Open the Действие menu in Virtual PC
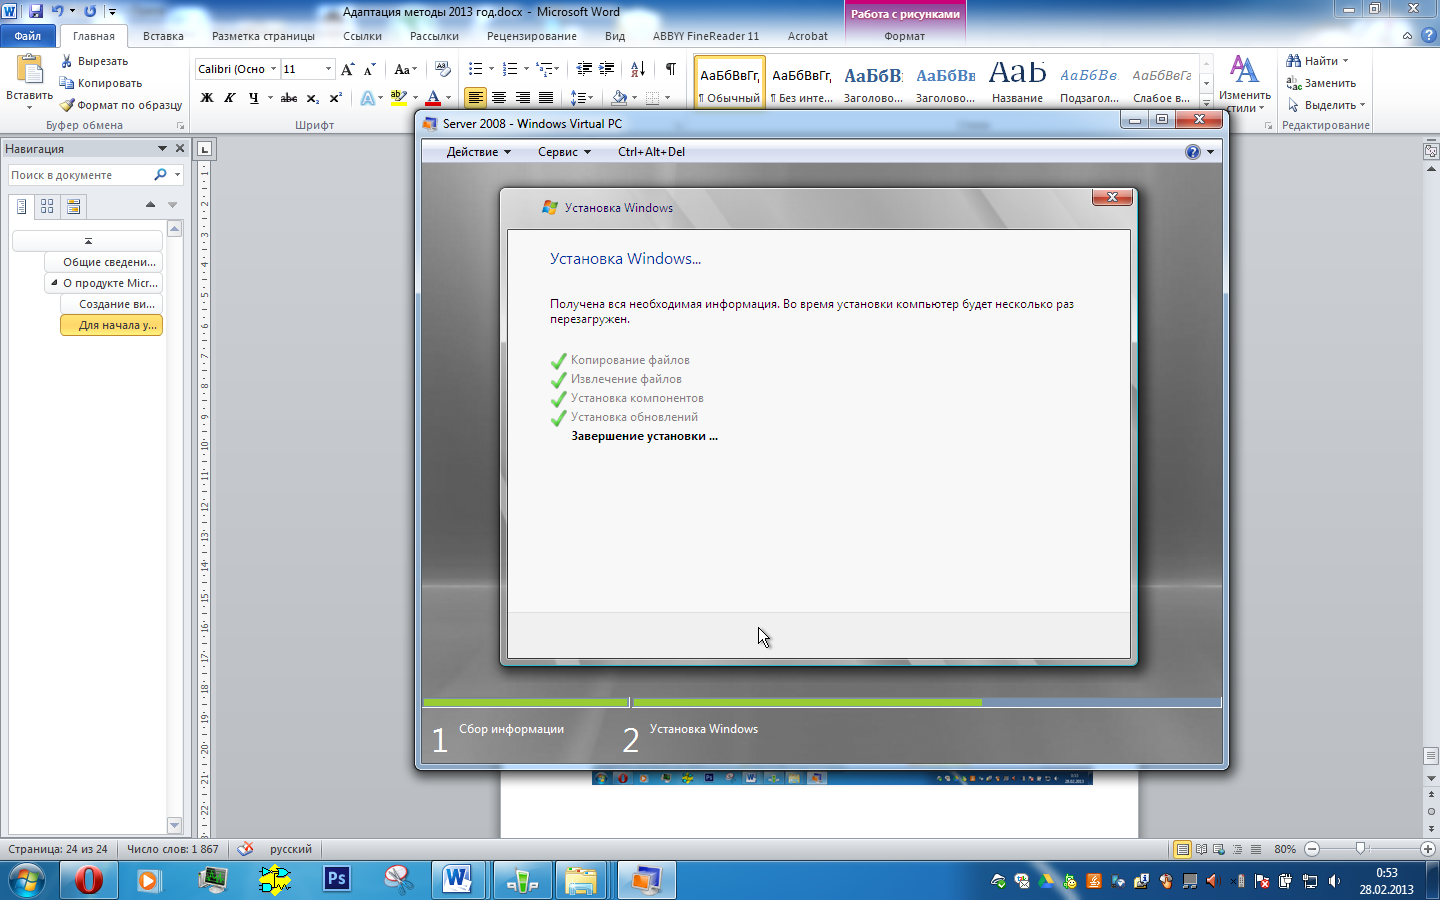This screenshot has height=900, width=1440. pyautogui.click(x=479, y=152)
